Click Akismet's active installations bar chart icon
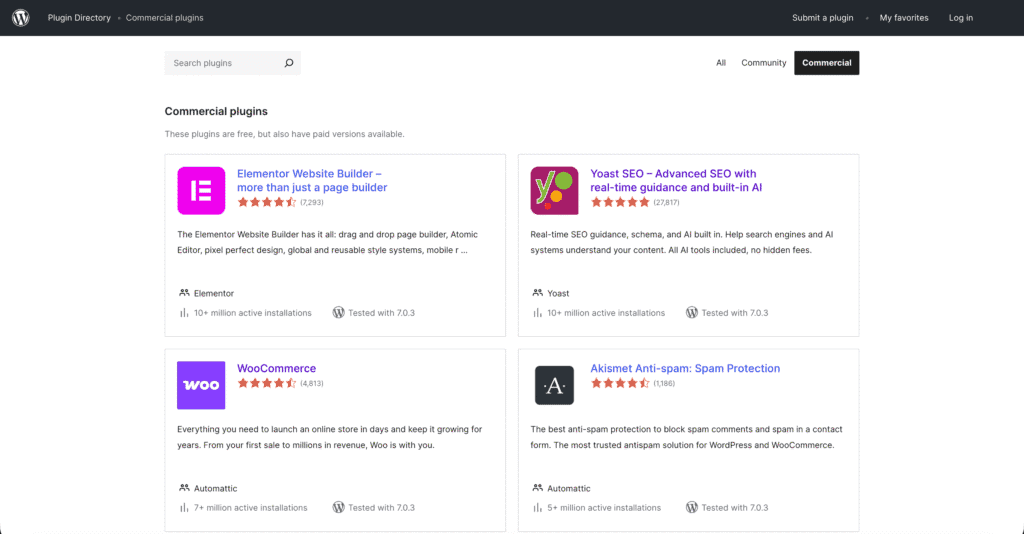 [537, 507]
